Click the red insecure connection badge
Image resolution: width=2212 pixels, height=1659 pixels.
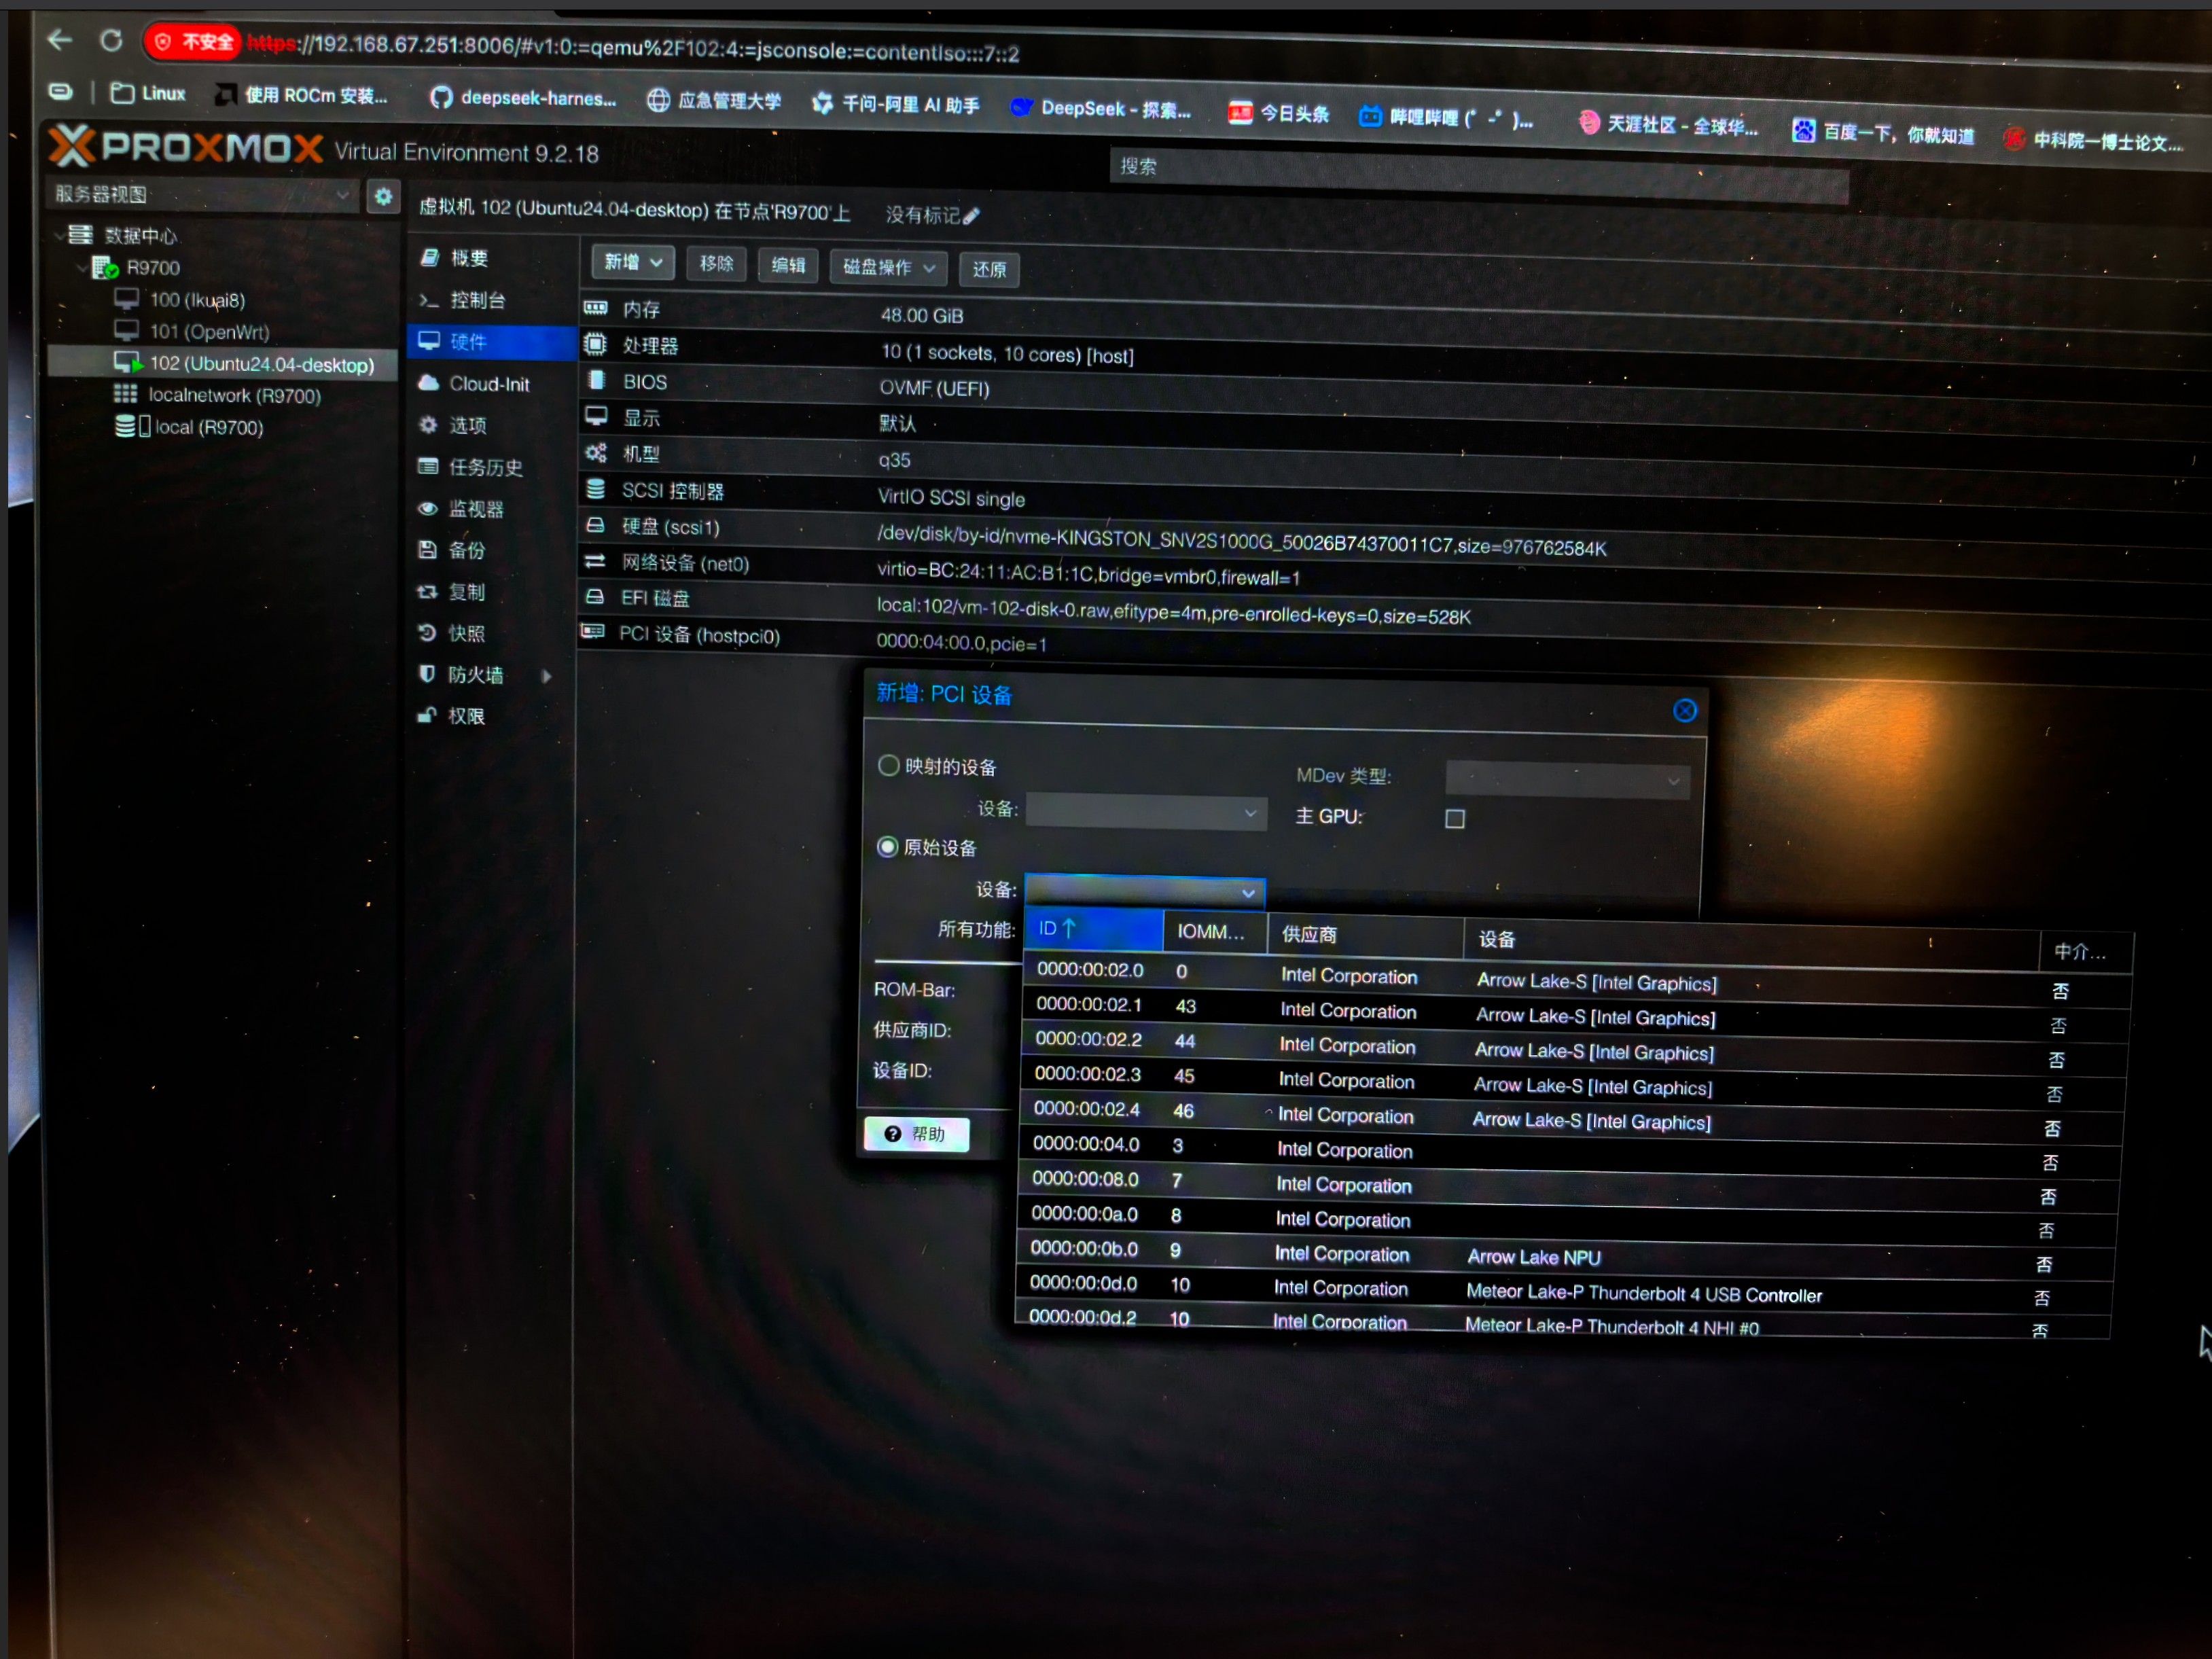click(192, 42)
